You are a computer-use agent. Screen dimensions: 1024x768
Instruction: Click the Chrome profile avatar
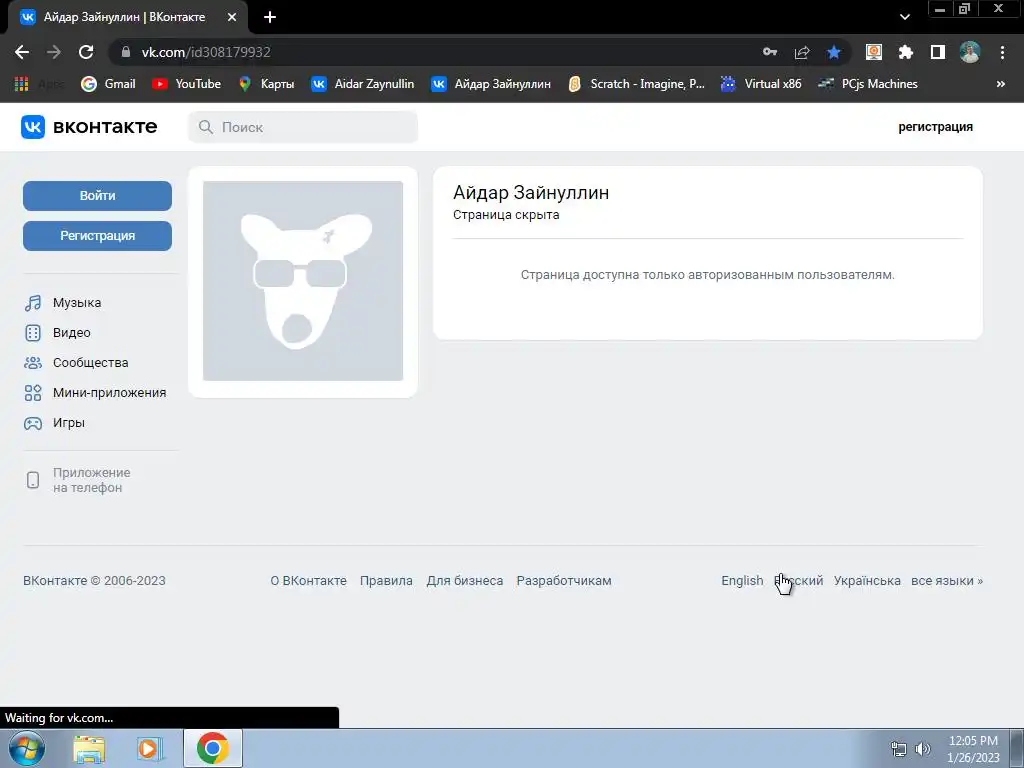point(970,52)
